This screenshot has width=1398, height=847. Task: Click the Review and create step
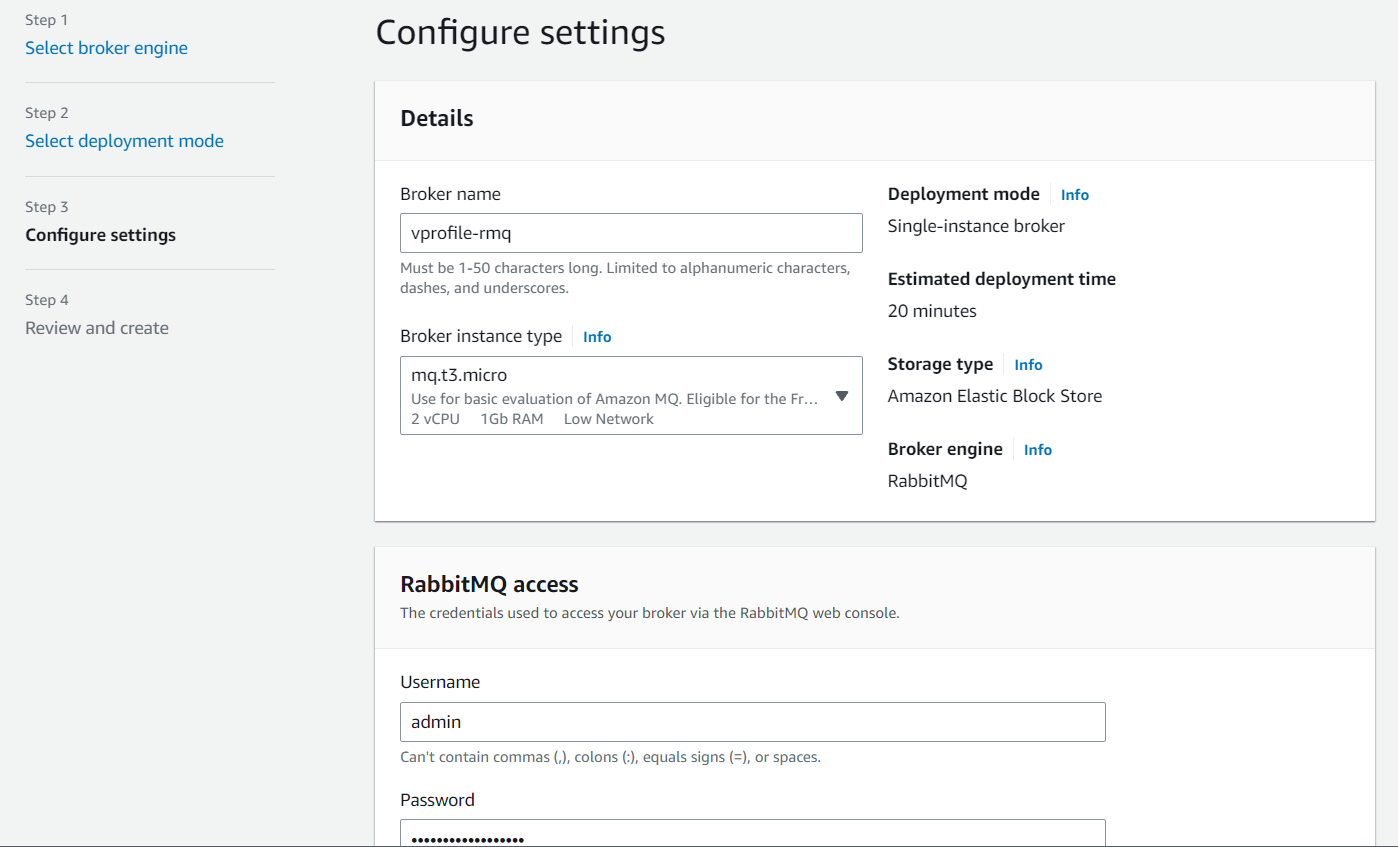(96, 327)
